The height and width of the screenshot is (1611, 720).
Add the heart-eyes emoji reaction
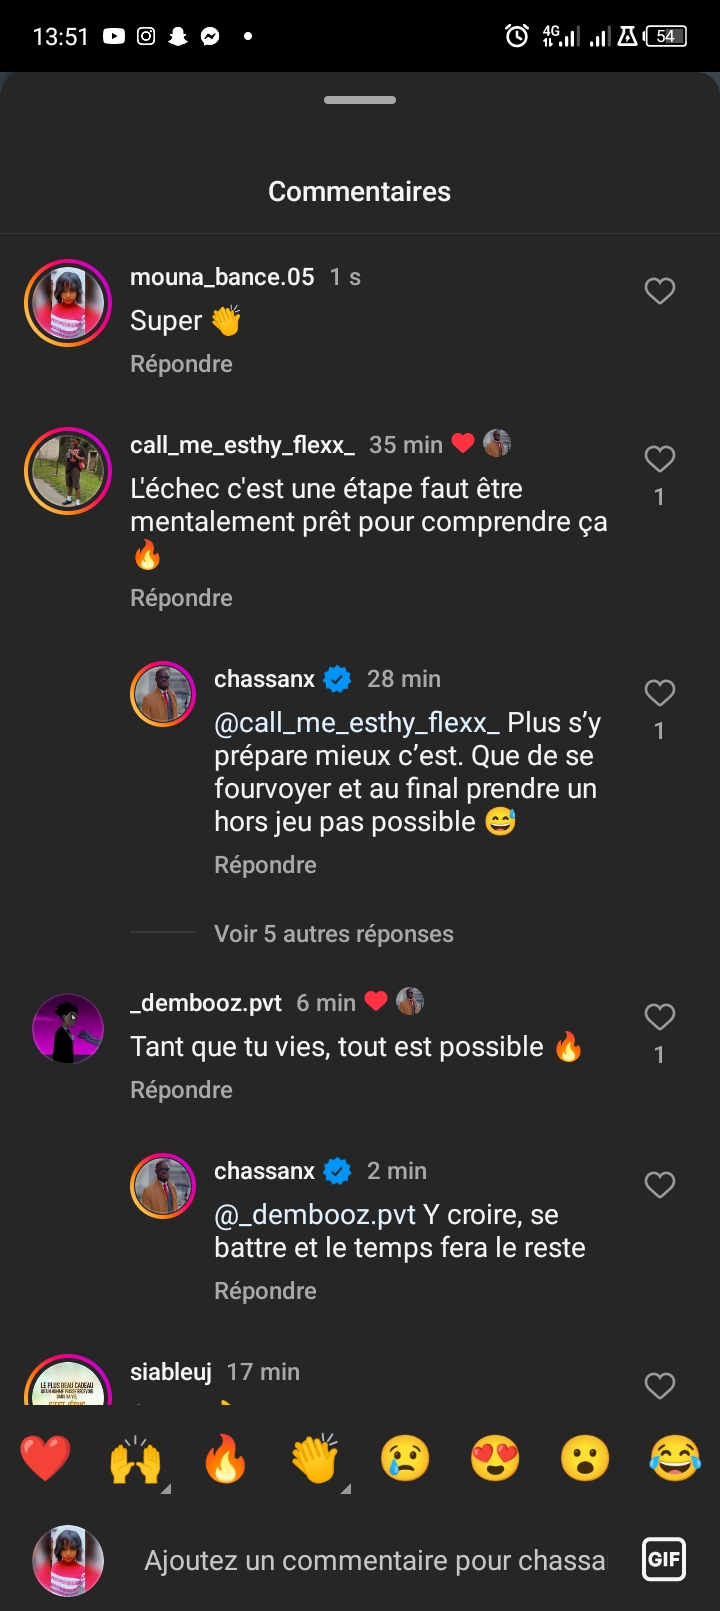[495, 1459]
